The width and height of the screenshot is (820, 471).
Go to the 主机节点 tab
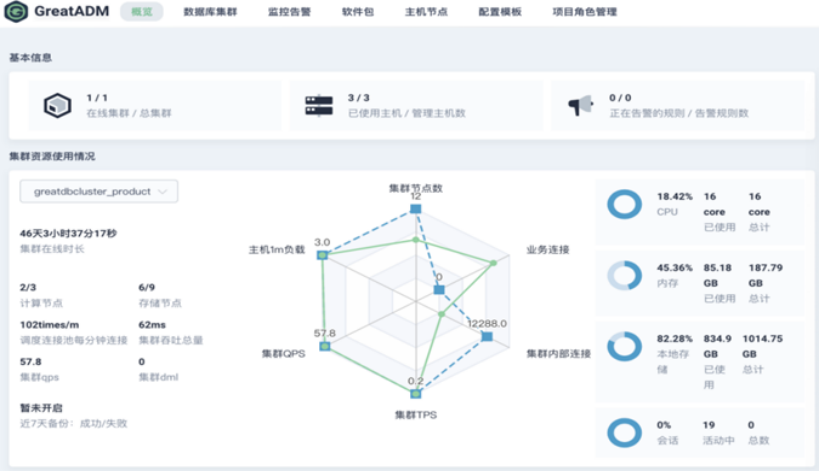click(x=426, y=12)
